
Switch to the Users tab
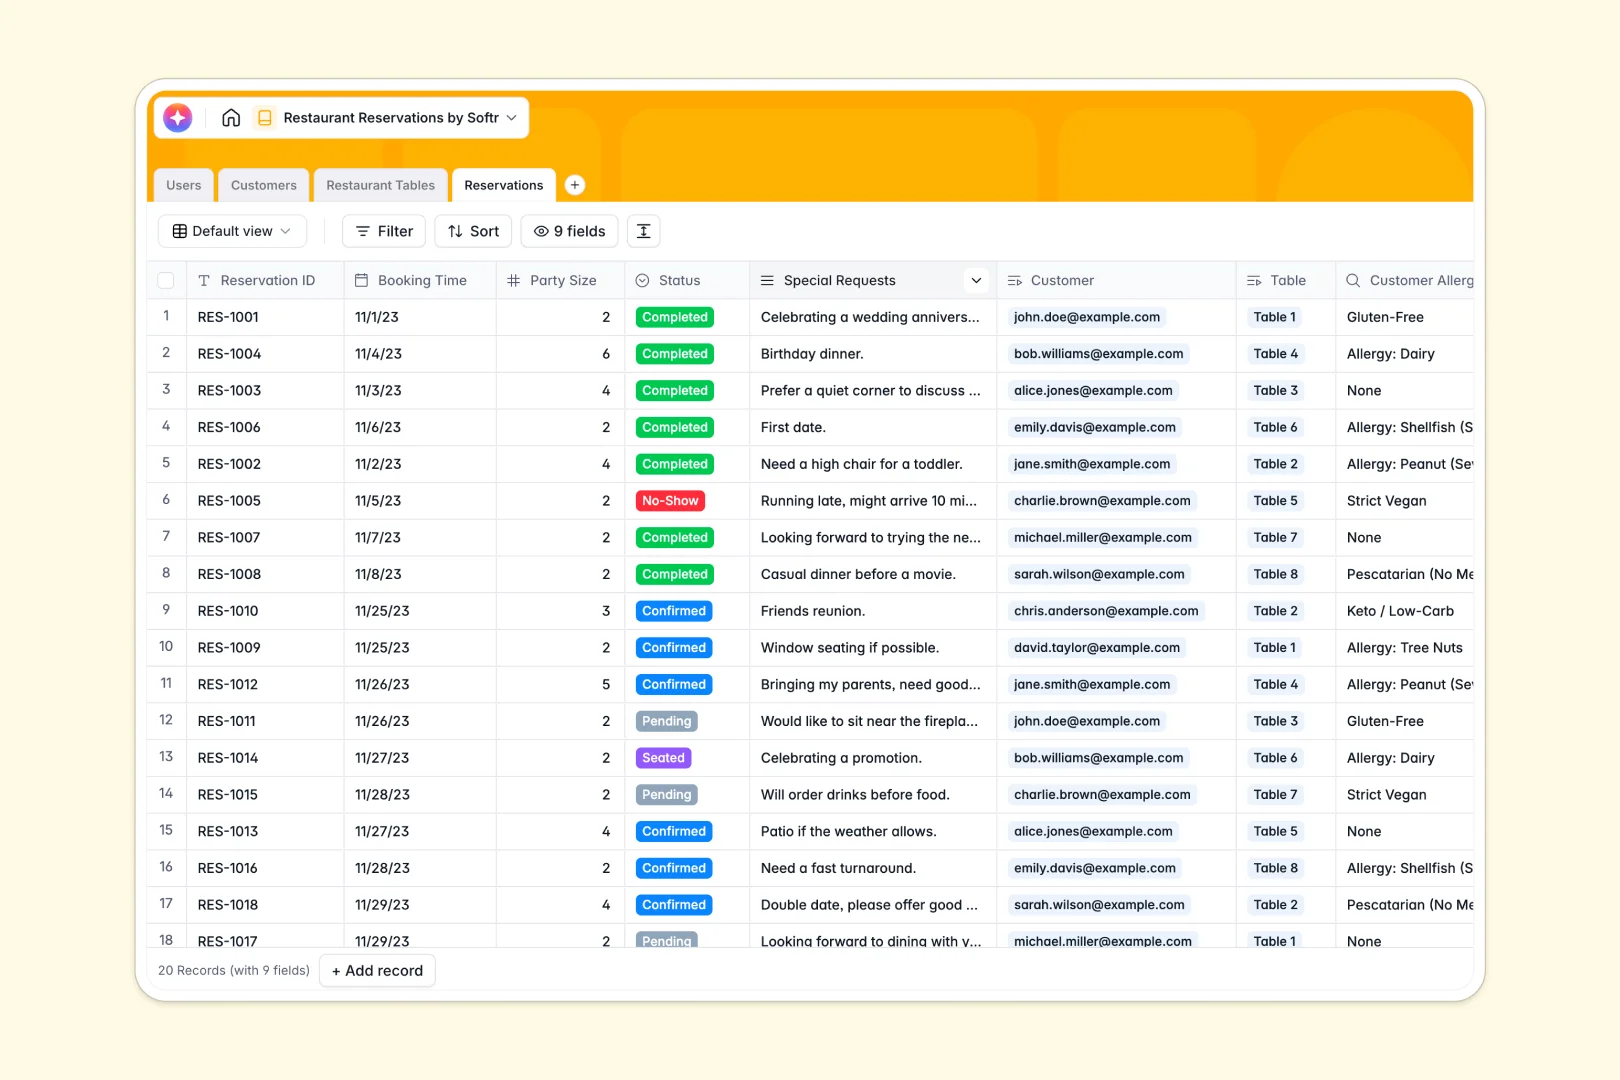click(184, 185)
